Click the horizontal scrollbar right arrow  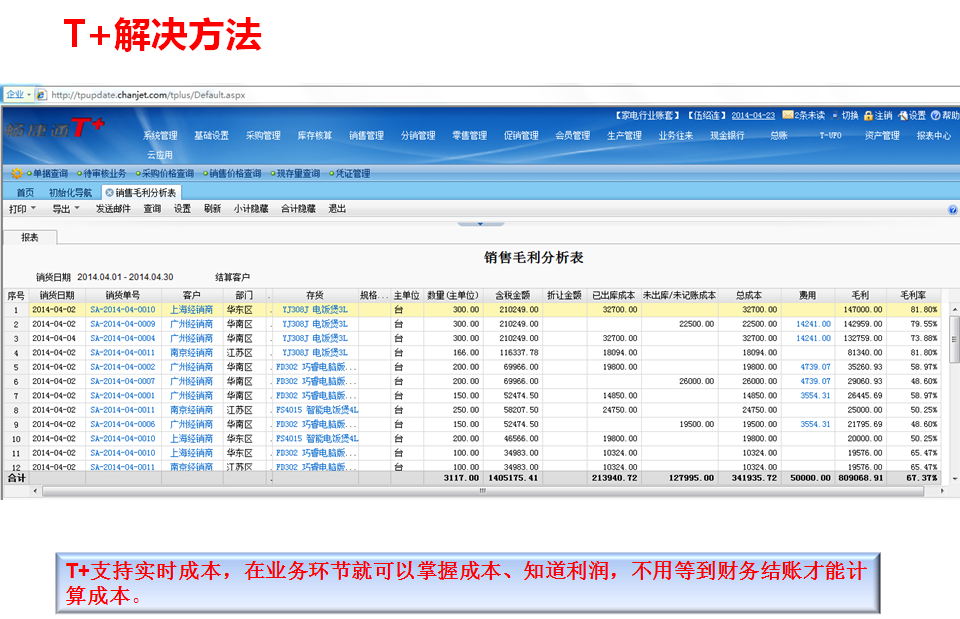[x=942, y=491]
